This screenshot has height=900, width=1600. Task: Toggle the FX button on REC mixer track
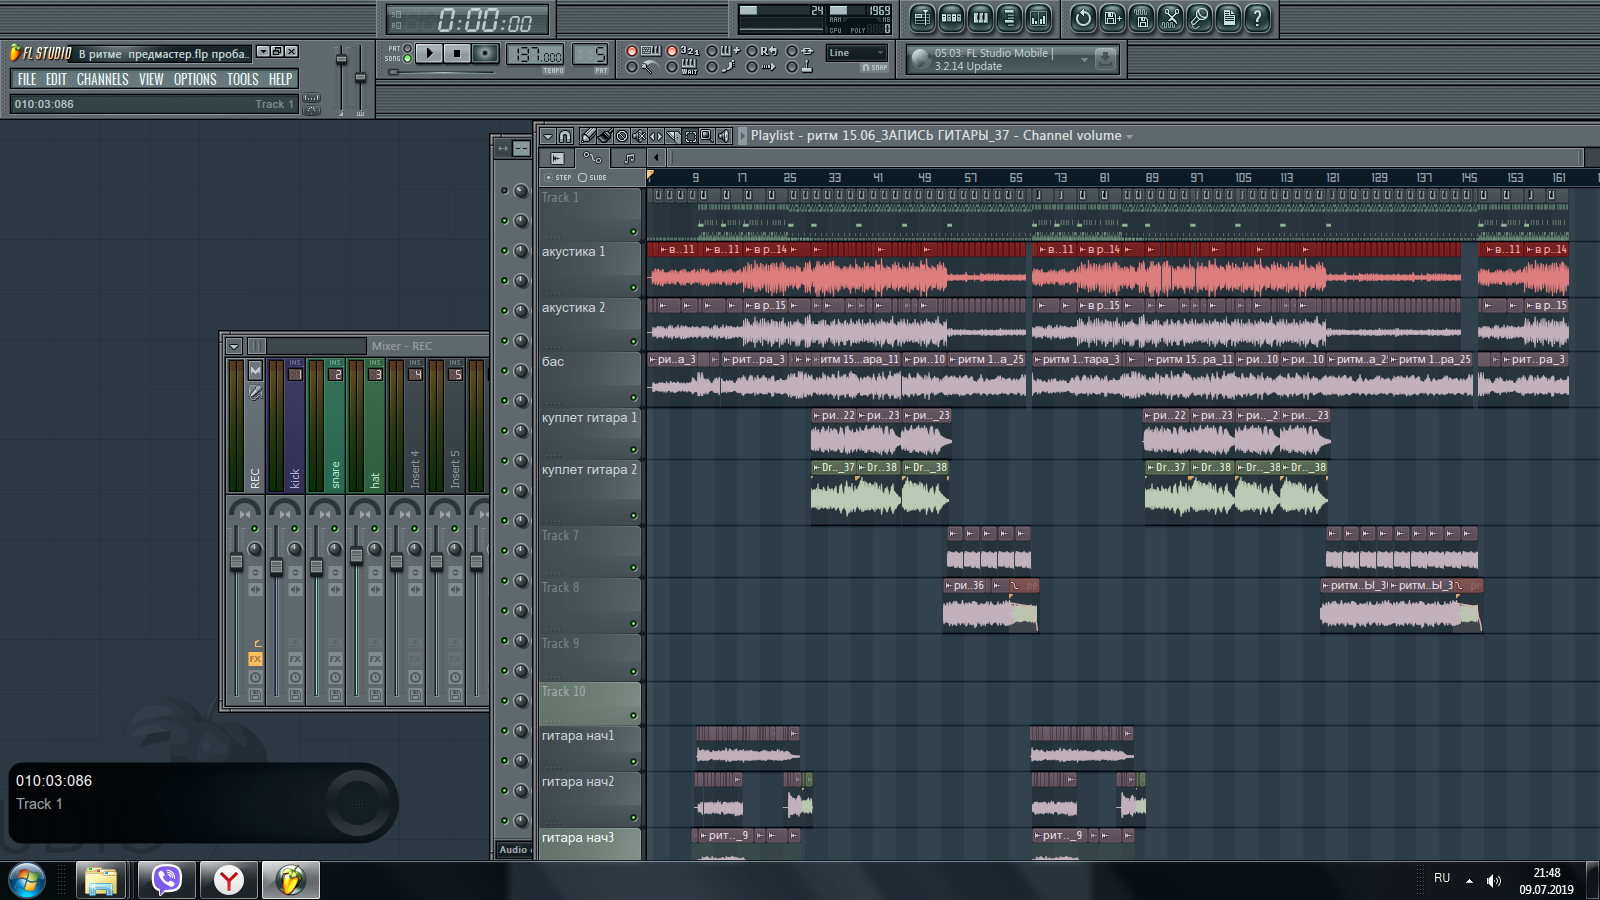coord(255,659)
